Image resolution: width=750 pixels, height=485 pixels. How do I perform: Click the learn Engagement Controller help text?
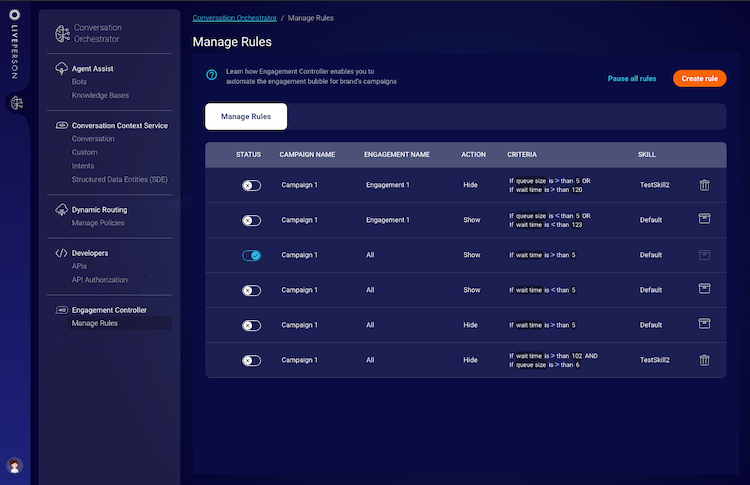(x=311, y=77)
